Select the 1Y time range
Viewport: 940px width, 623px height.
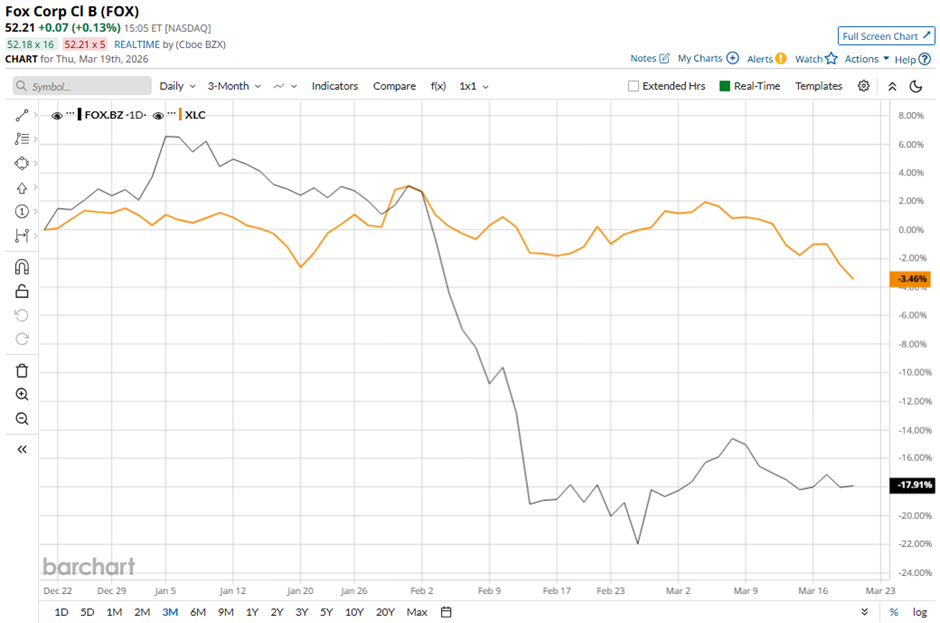(x=252, y=612)
